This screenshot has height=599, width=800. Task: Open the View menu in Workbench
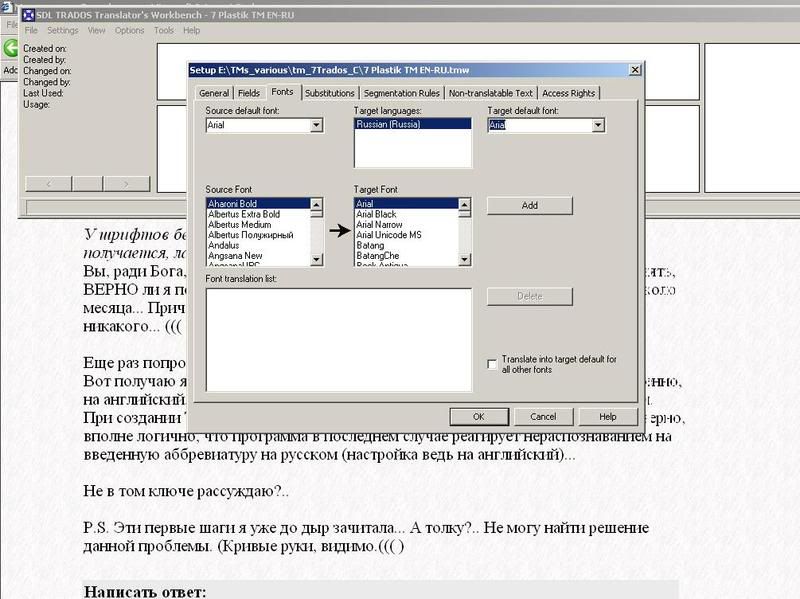coord(96,30)
